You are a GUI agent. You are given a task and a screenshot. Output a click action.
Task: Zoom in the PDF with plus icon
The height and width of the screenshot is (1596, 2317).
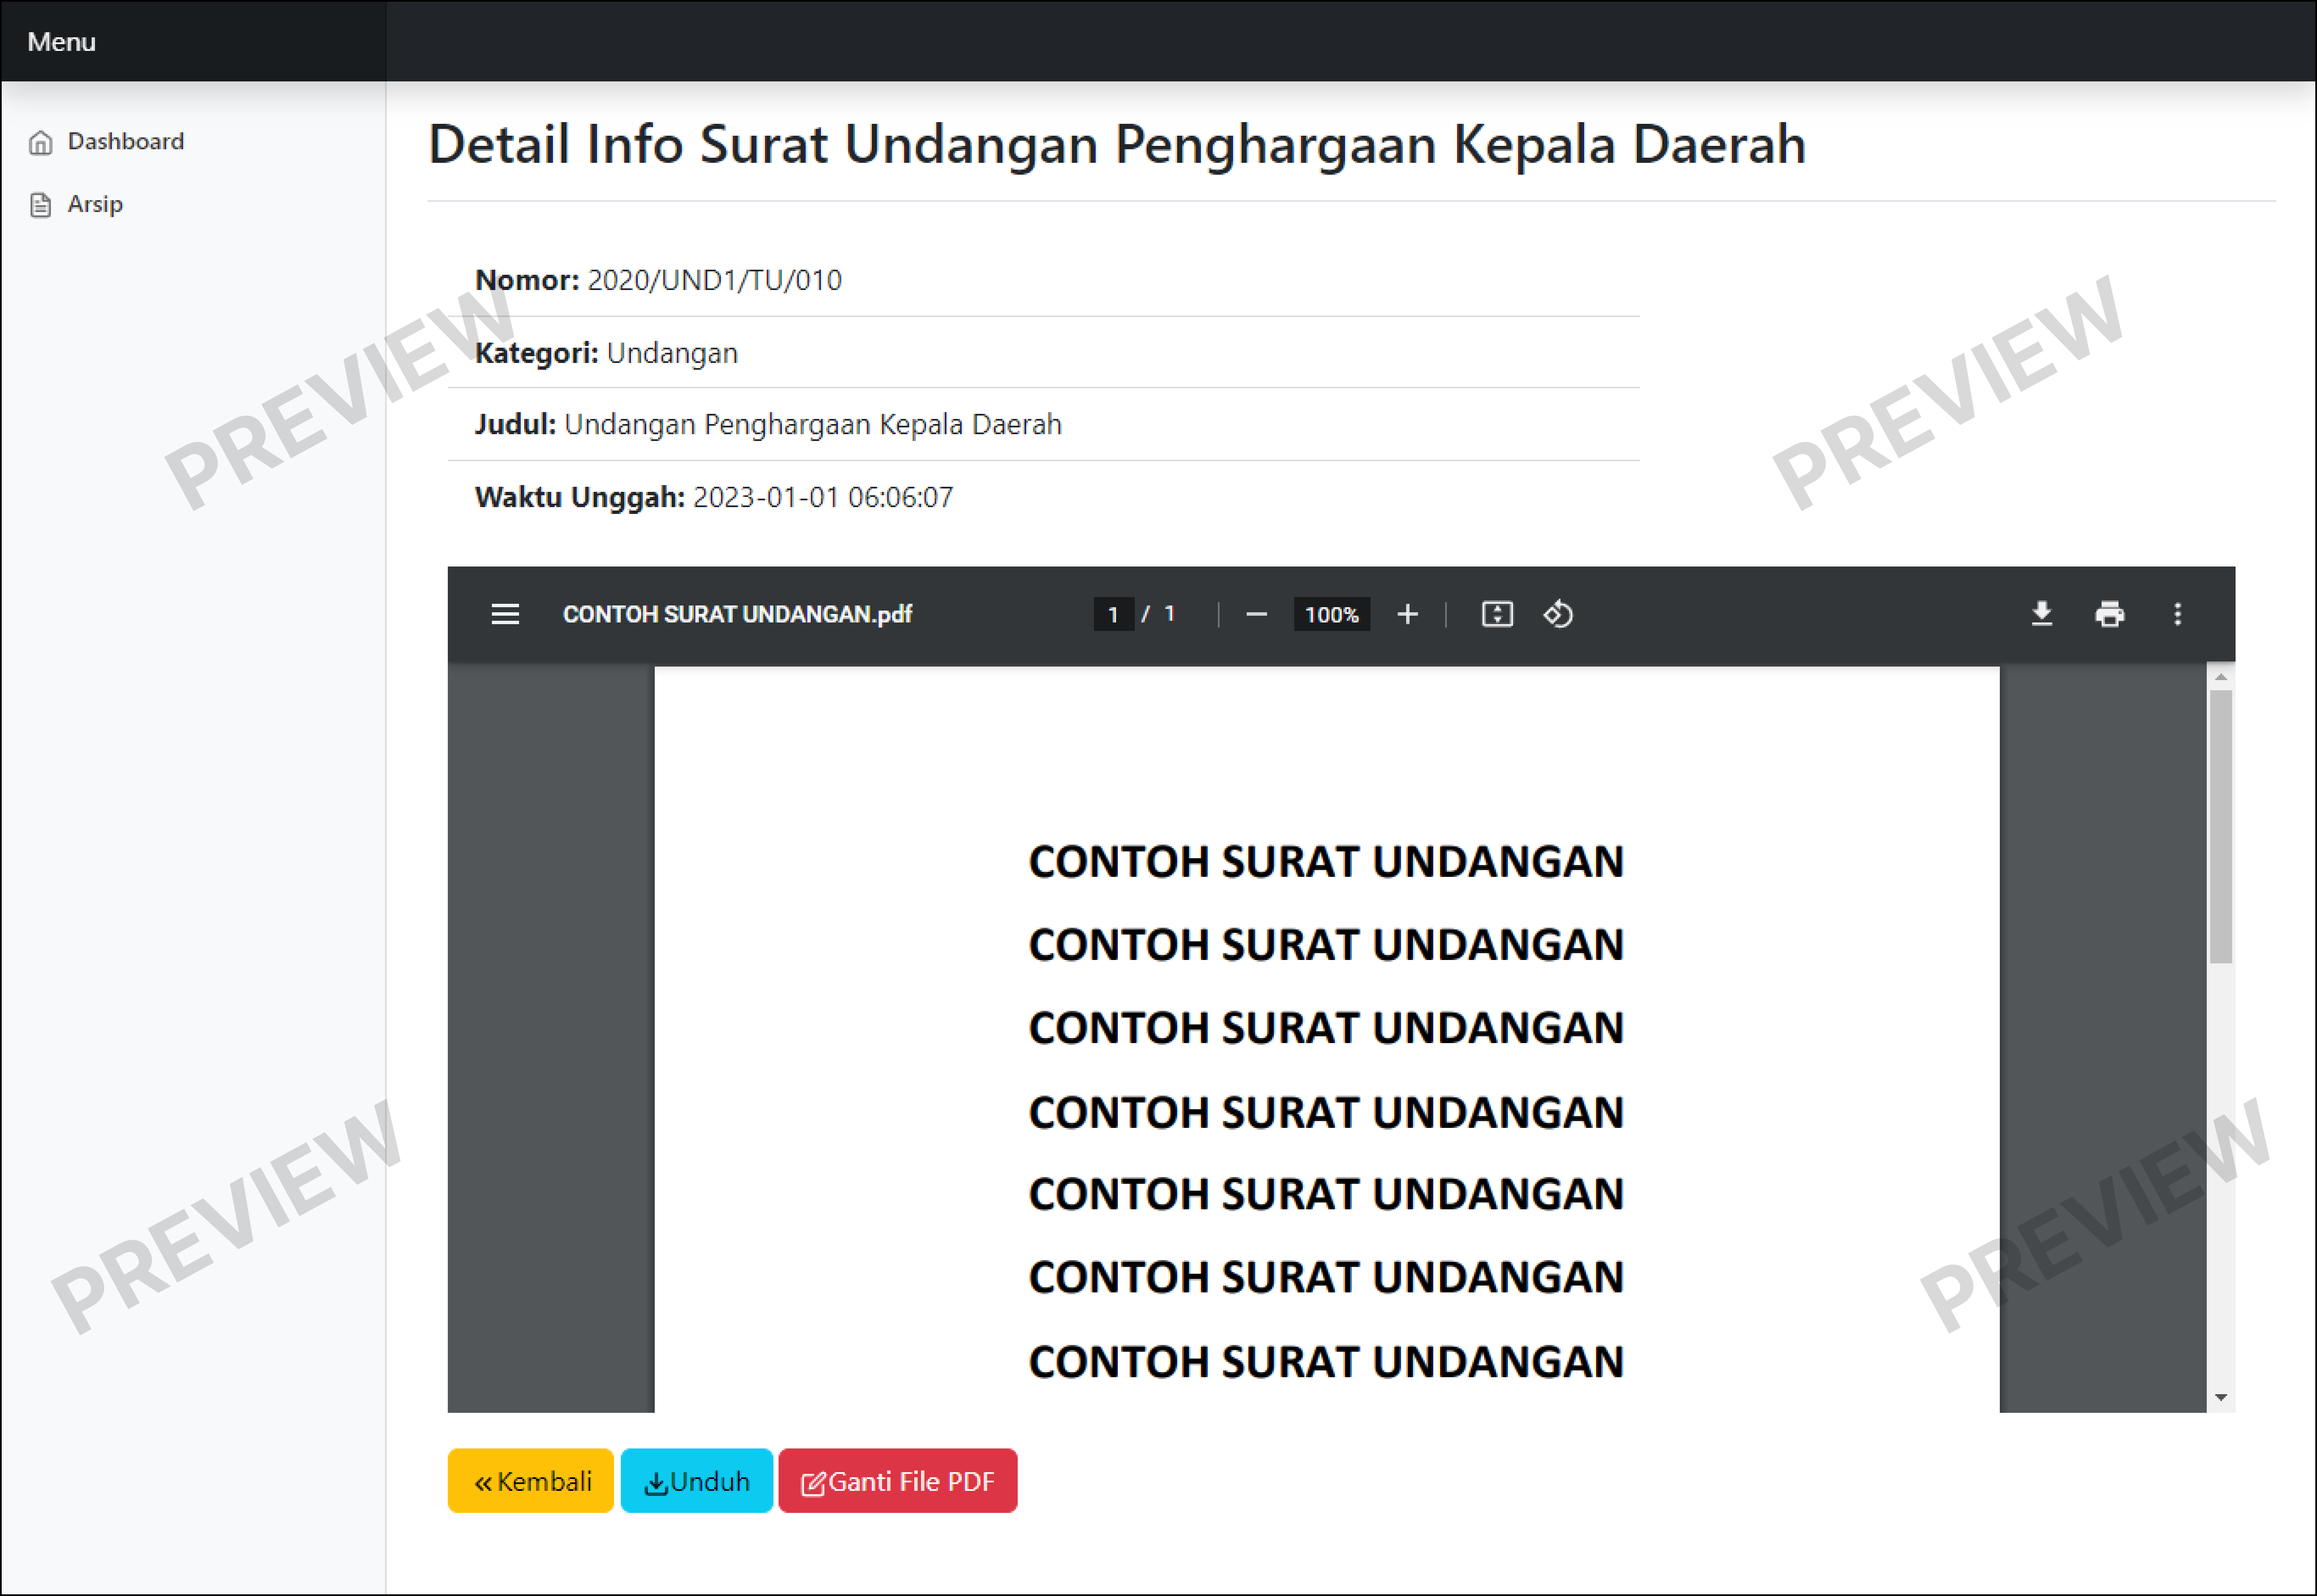[1407, 614]
